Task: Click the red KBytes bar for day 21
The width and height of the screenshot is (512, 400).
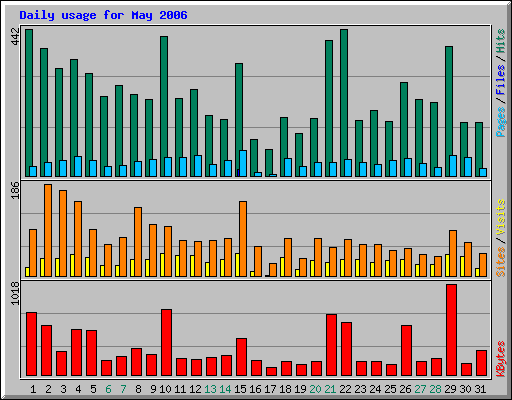Action: click(x=331, y=345)
